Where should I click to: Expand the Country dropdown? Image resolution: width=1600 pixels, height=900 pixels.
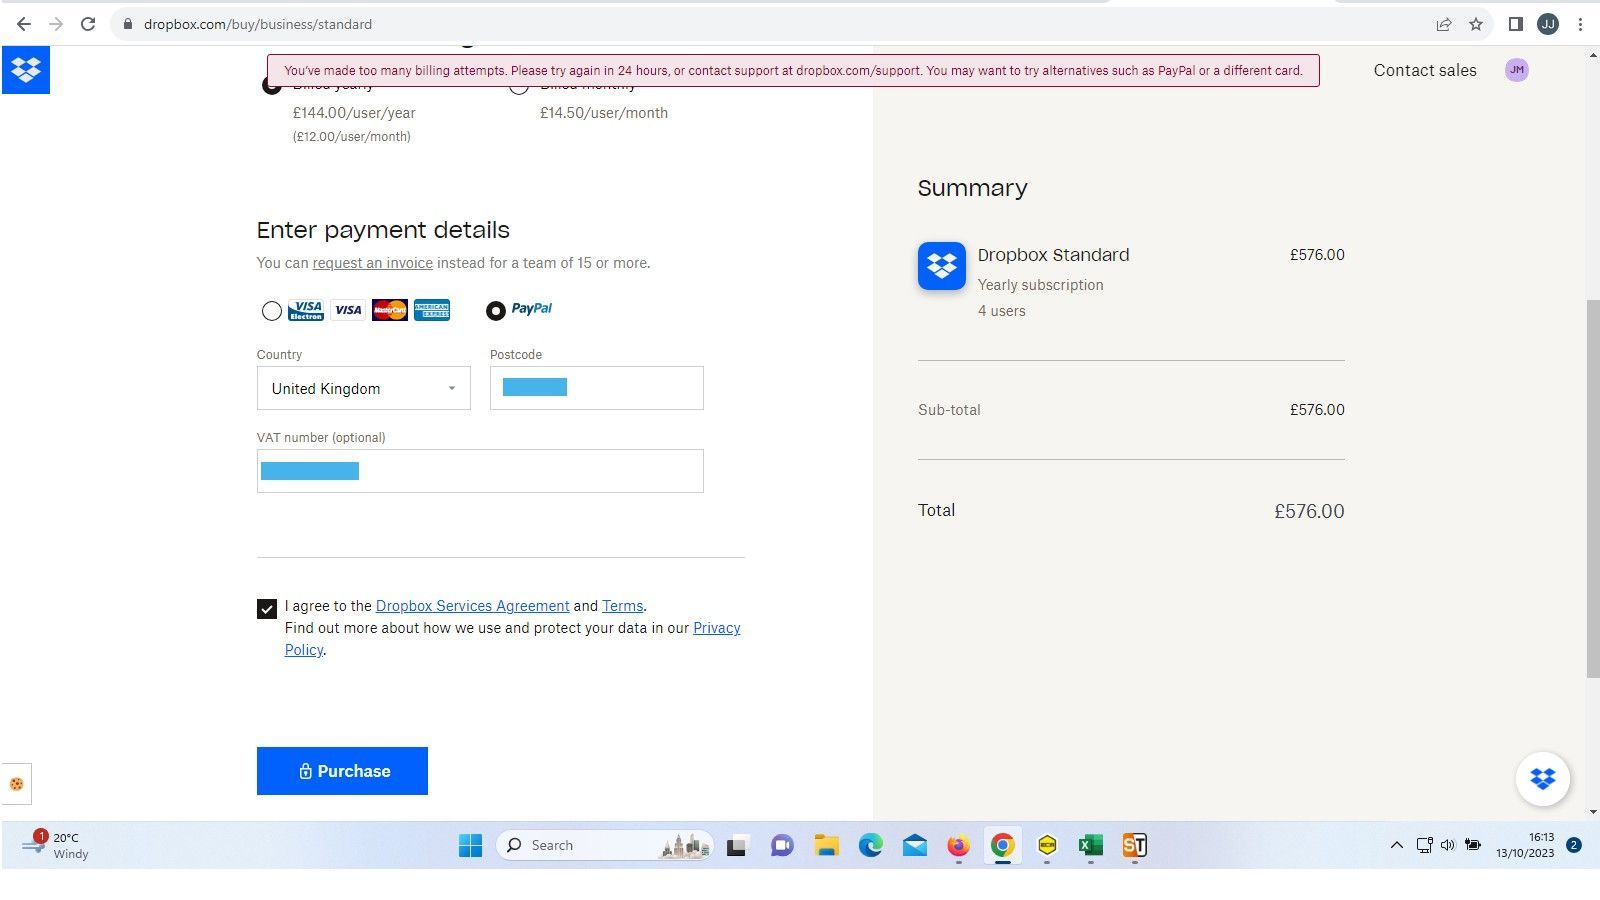pos(363,389)
